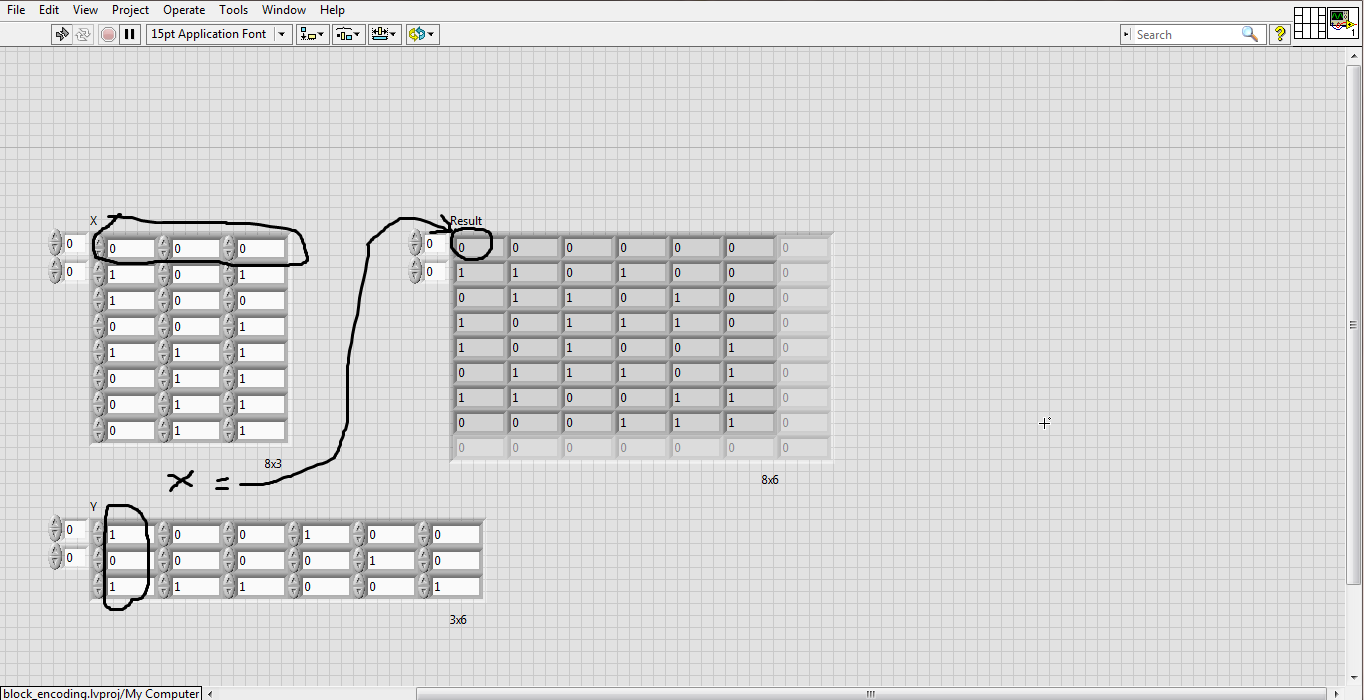The height and width of the screenshot is (700, 1364).
Task: Open the Operate menu
Action: click(x=184, y=10)
